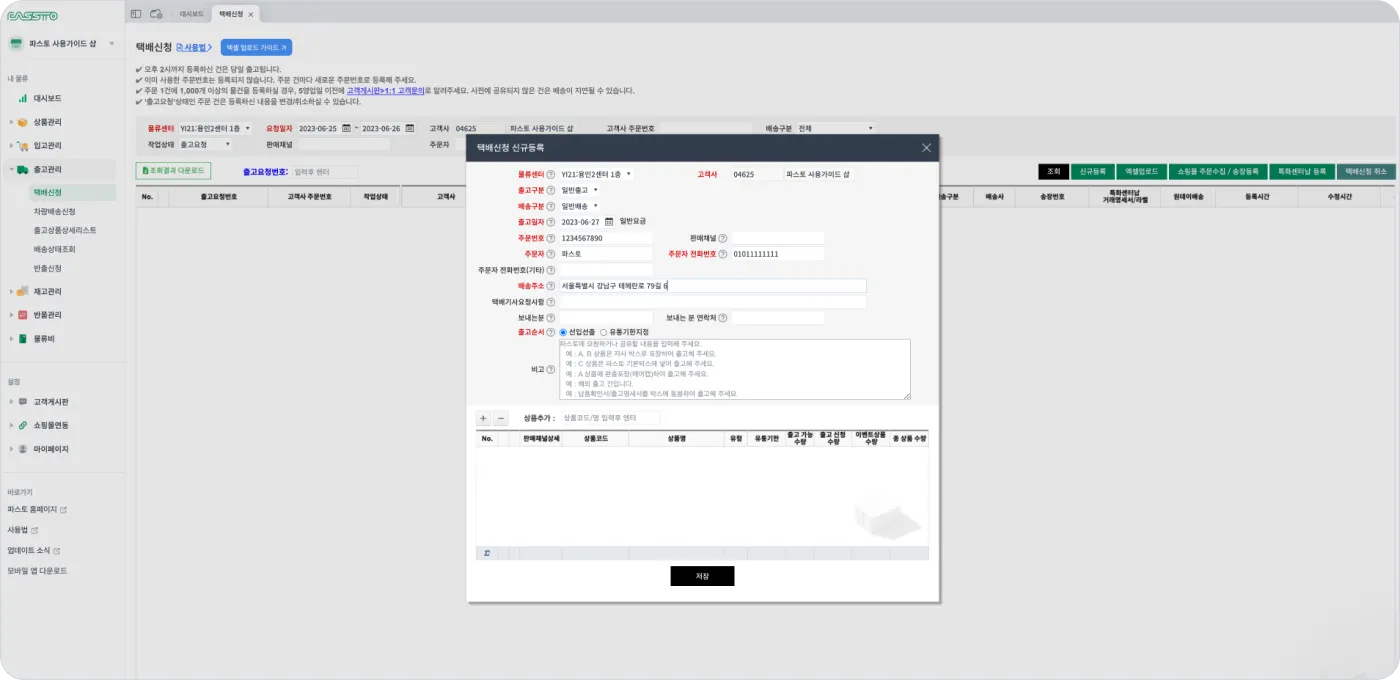Open the dialog's 물류센터 dropdown
The height and width of the screenshot is (680, 1400).
[597, 174]
